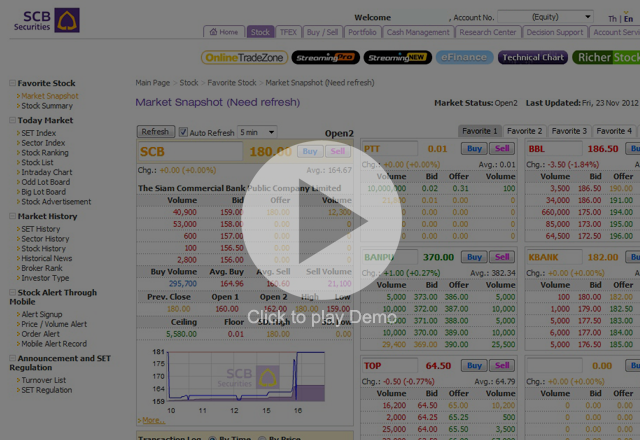Open the Stock Ranking link

tap(45, 153)
